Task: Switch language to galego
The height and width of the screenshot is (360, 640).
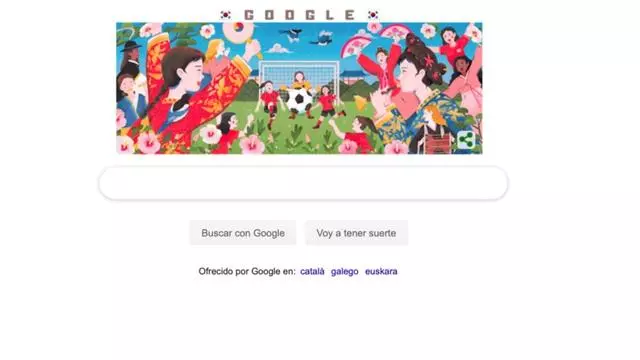Action: tap(344, 271)
